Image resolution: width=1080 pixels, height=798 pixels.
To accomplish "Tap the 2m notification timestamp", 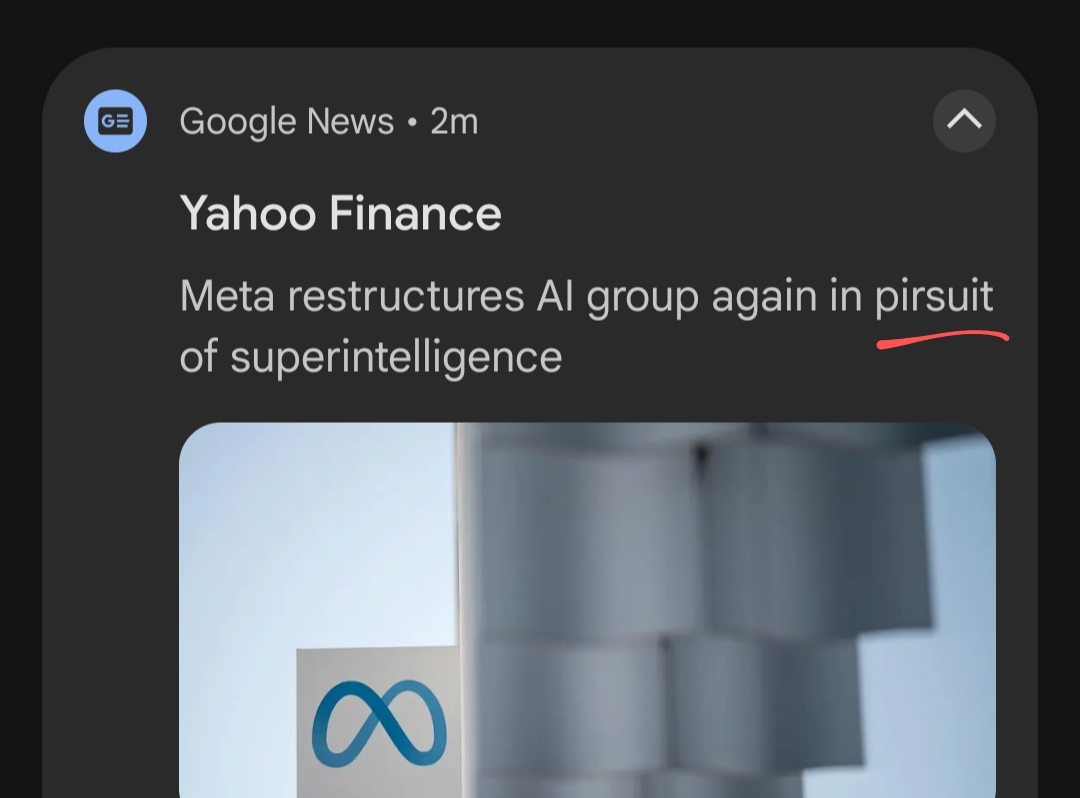I will click(454, 122).
